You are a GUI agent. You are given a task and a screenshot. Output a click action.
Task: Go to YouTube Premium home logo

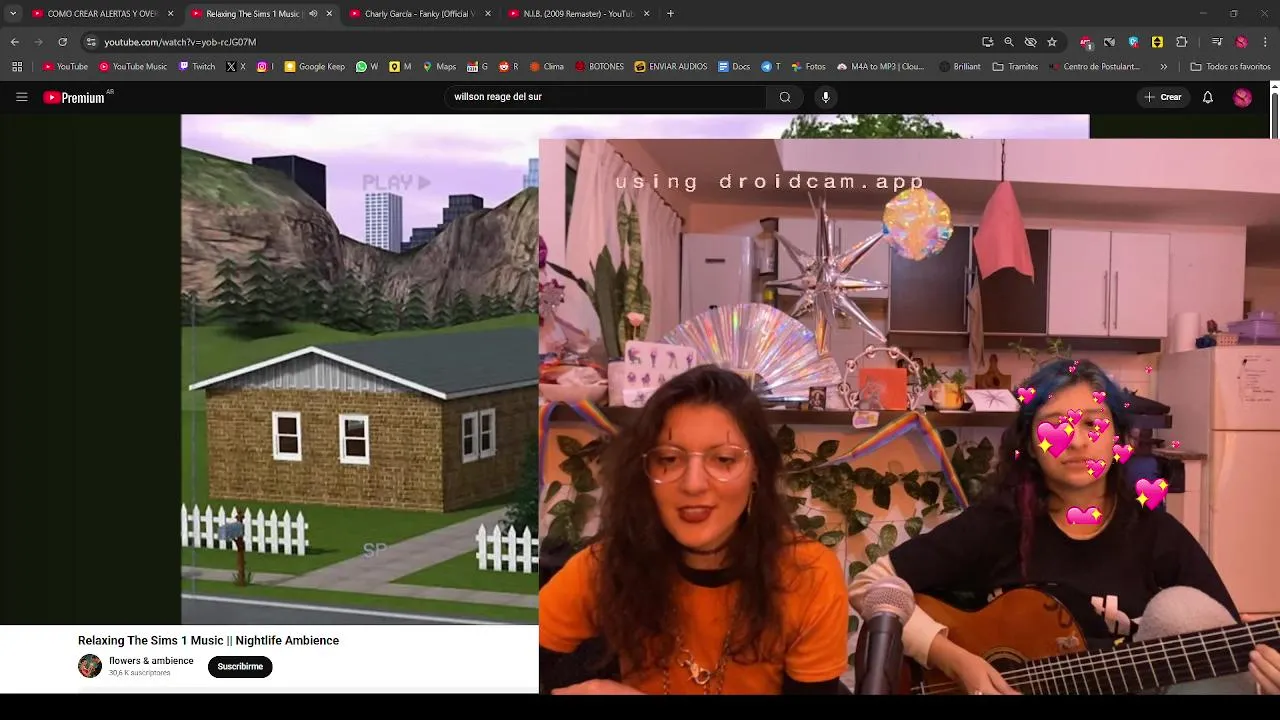point(74,97)
